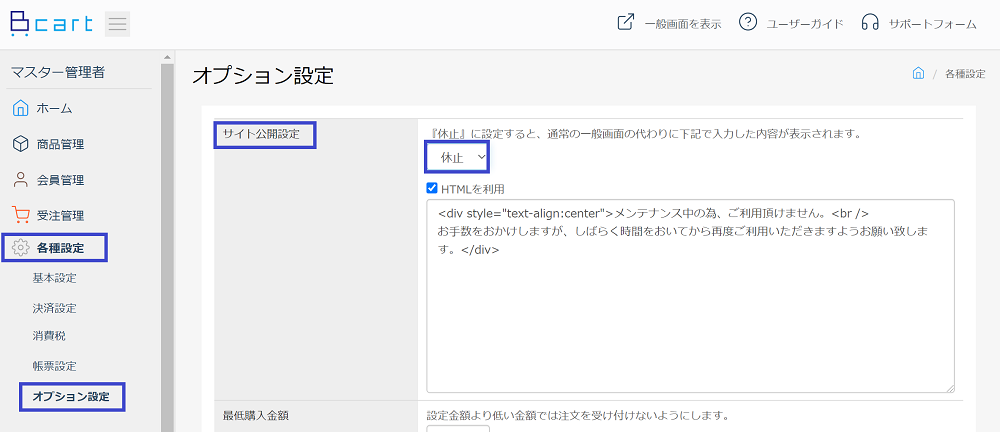
Task: Click the box icon beside 商品管理
Action: point(20,144)
